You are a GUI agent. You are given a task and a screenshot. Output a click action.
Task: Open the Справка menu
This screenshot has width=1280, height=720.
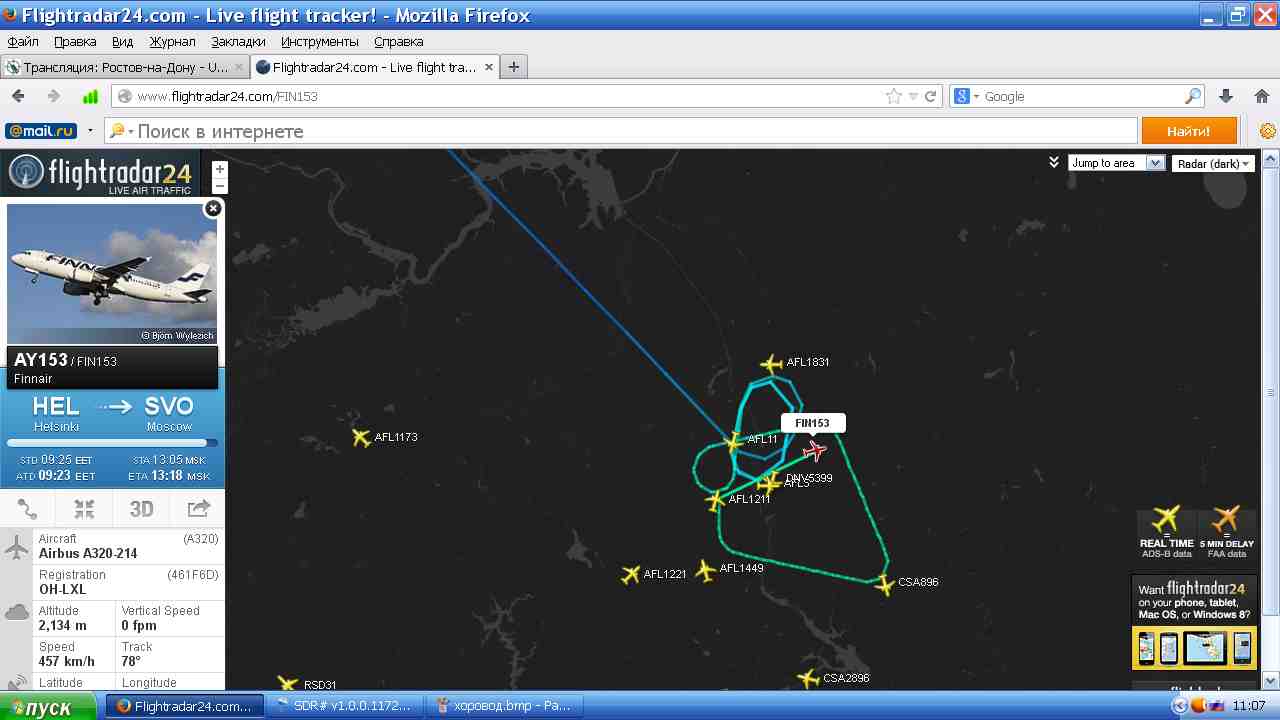coord(398,42)
